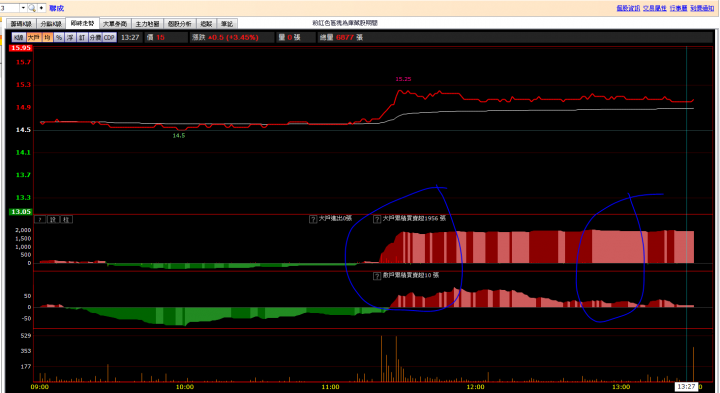Click the 15.25 intraday high label
This screenshot has width=720, height=393.
[x=404, y=79]
